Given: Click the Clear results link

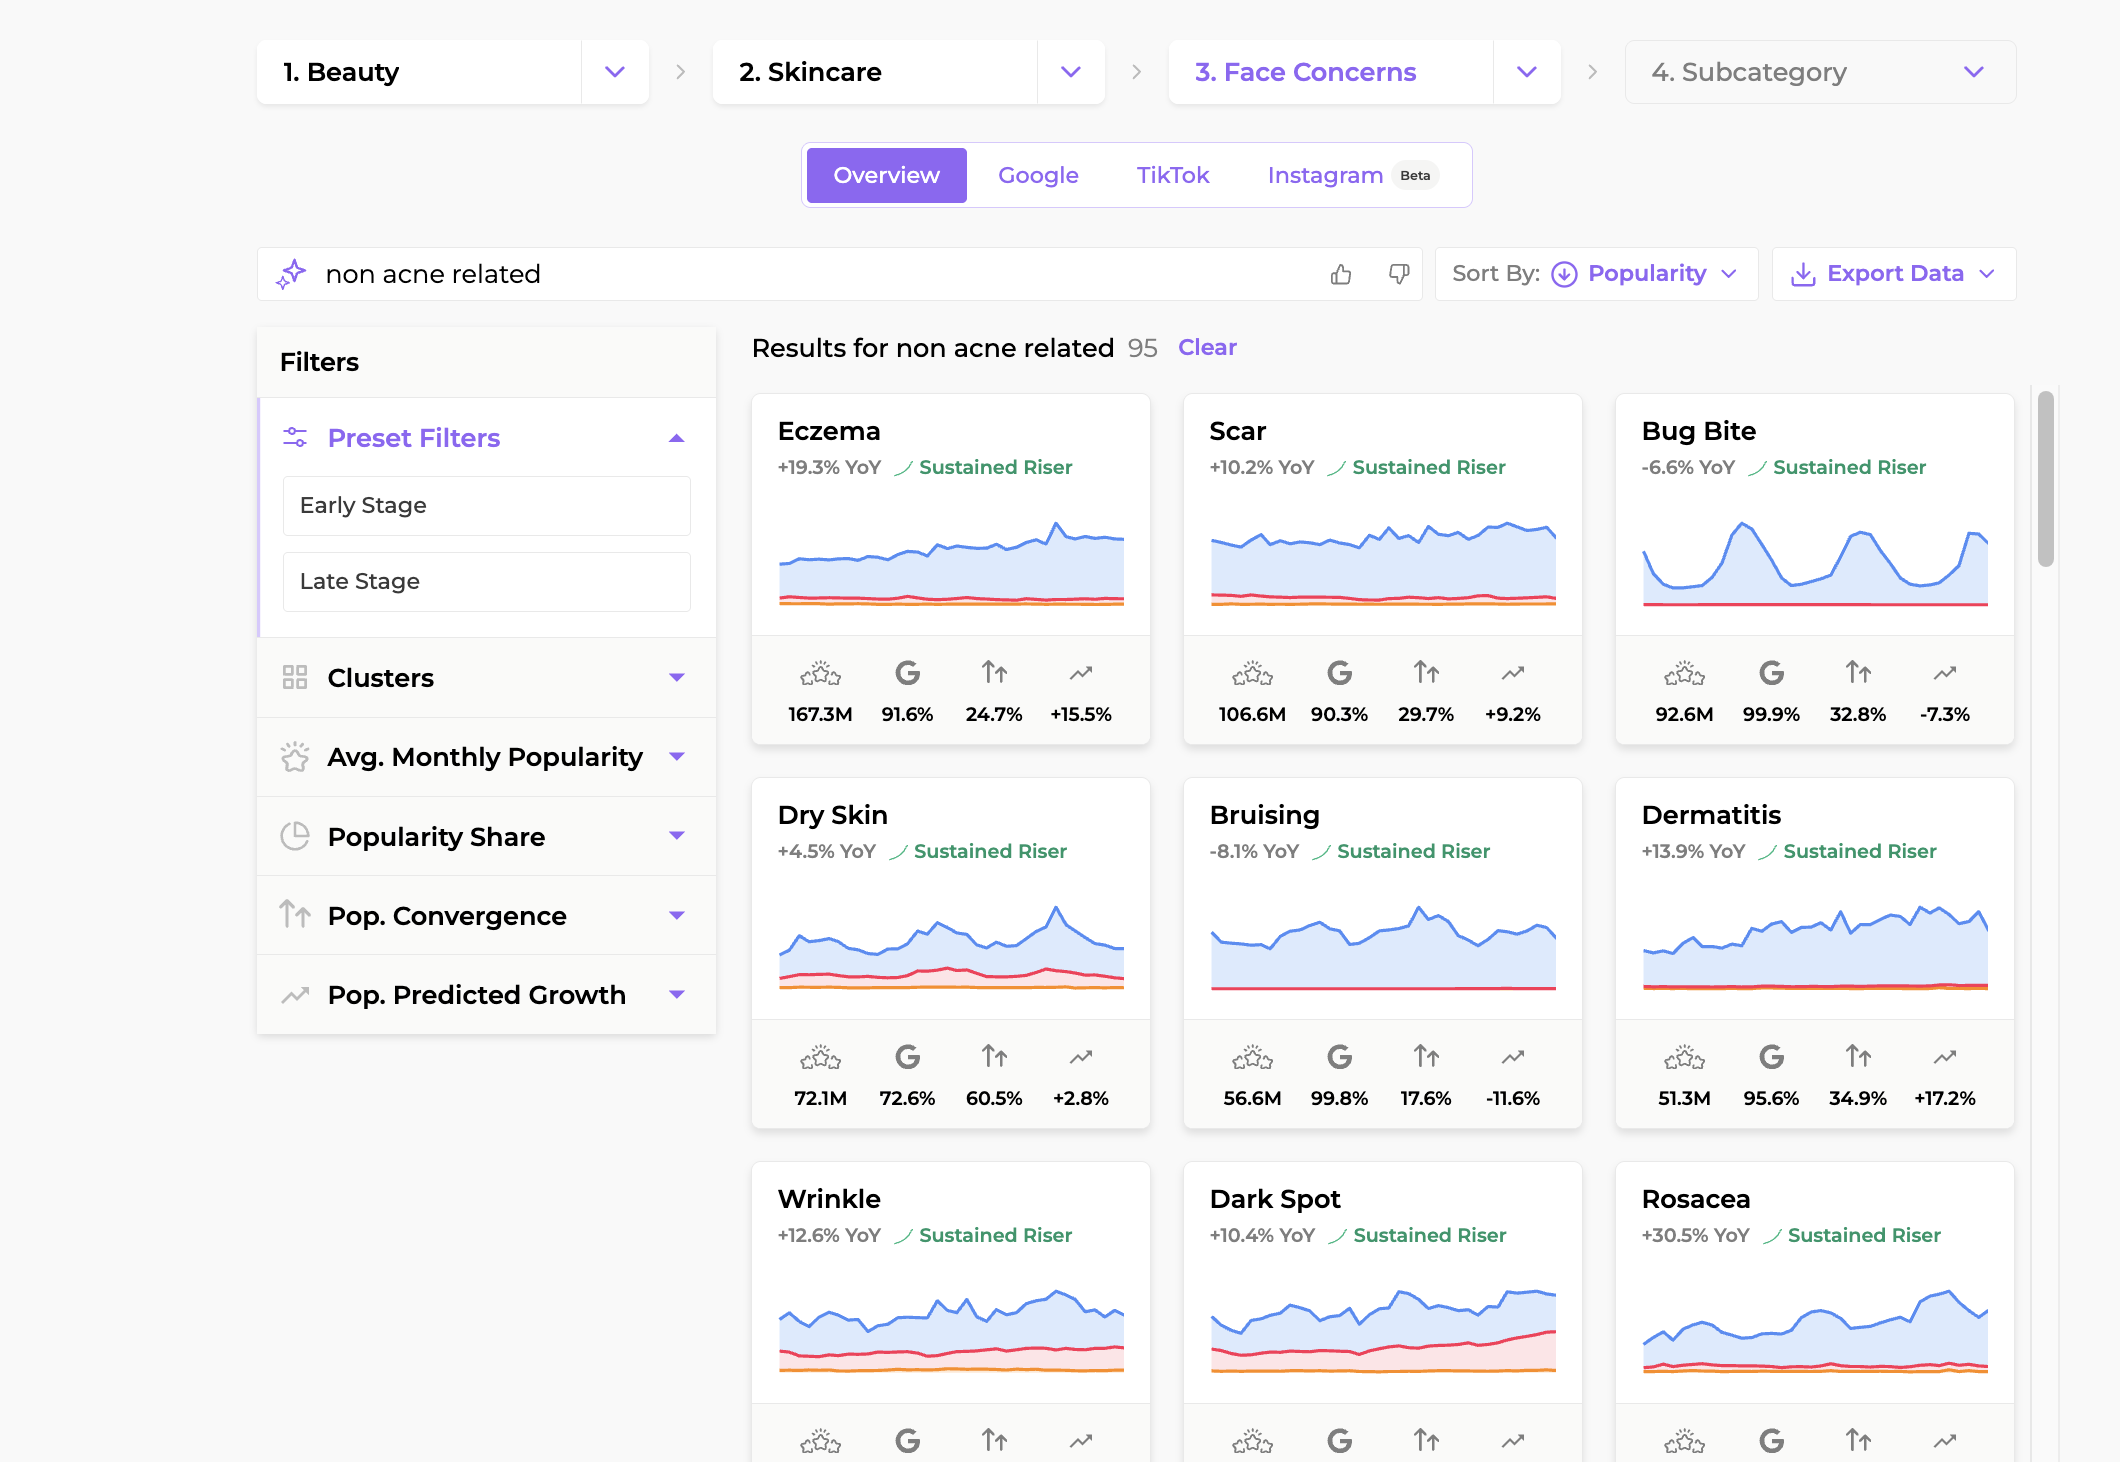Looking at the screenshot, I should point(1207,347).
